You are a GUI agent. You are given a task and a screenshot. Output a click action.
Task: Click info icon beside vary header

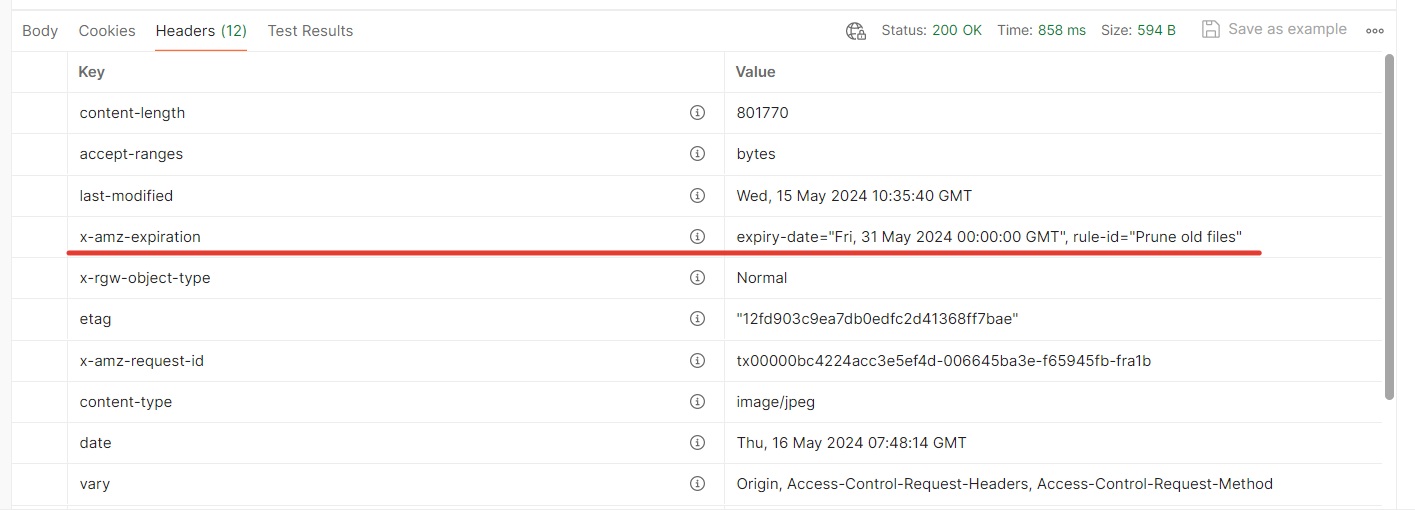coord(697,484)
